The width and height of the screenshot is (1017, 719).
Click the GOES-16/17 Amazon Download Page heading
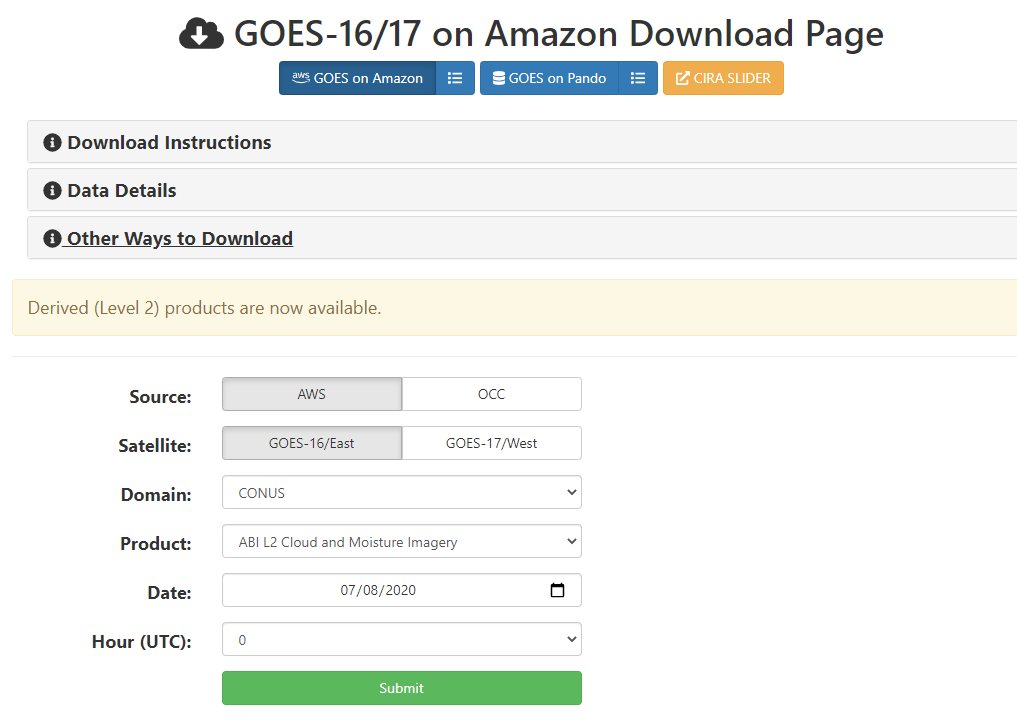coord(558,34)
